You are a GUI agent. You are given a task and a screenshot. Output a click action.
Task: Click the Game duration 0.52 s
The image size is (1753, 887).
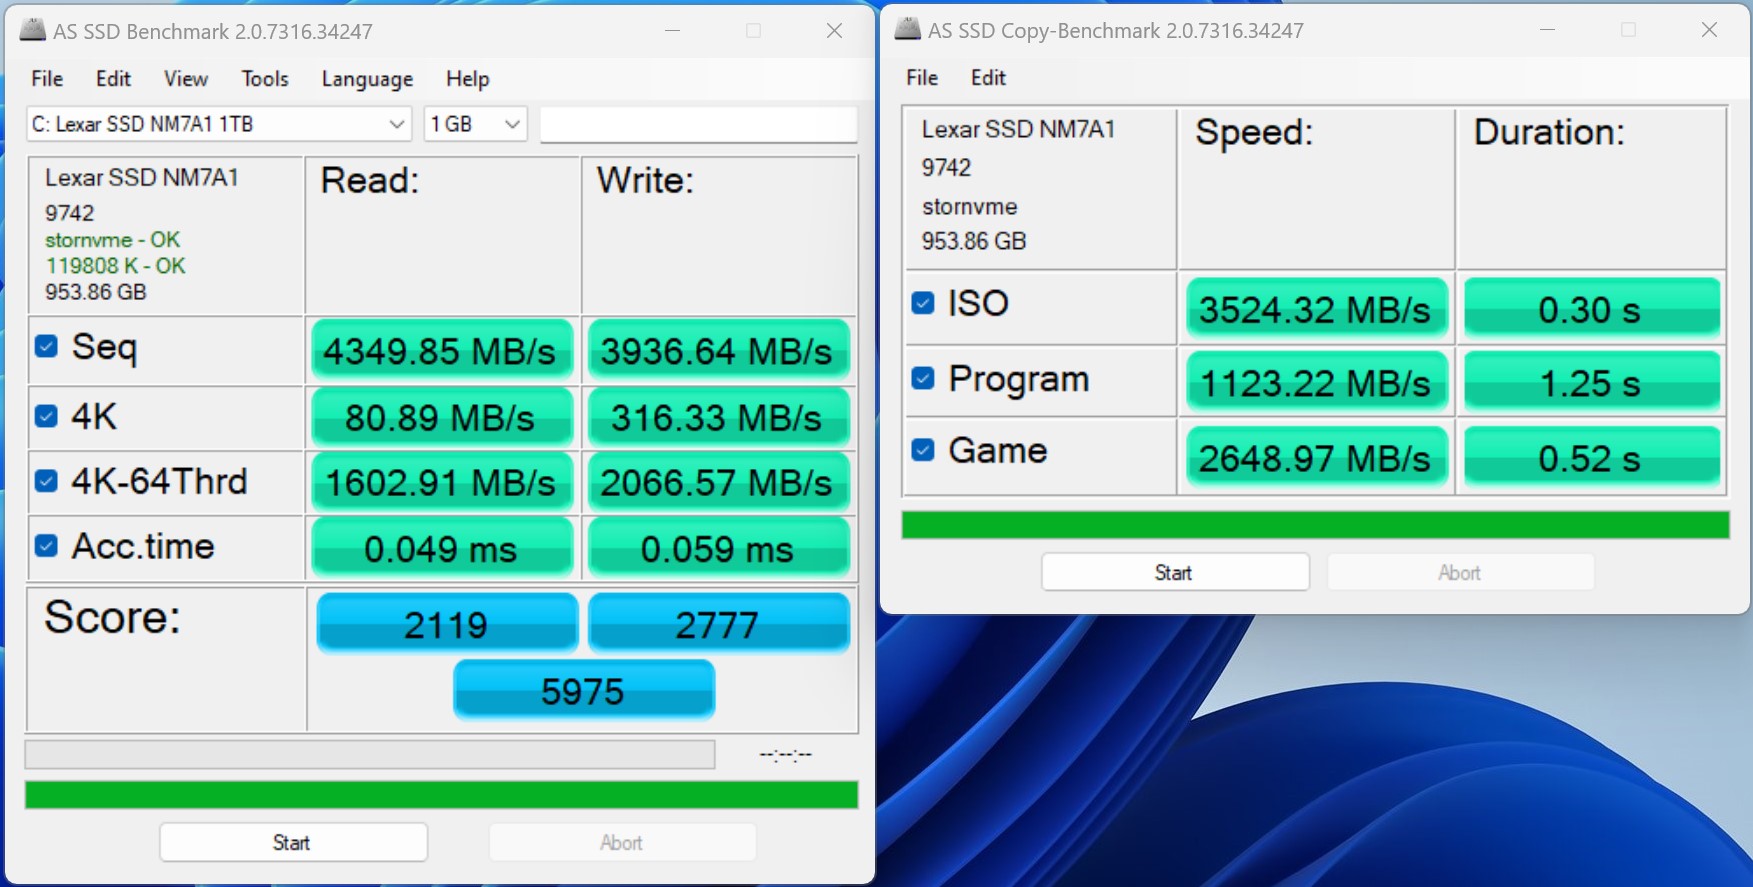pos(1591,457)
